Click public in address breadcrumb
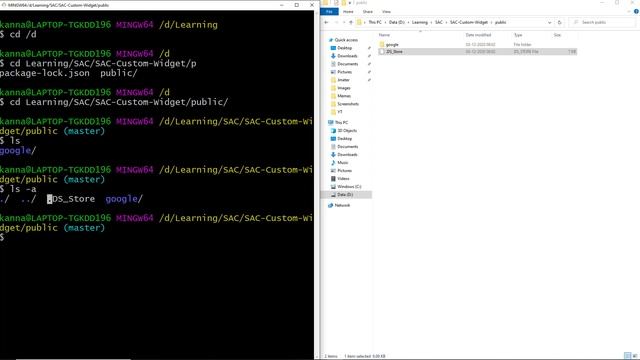640x360 pixels. [x=500, y=22]
